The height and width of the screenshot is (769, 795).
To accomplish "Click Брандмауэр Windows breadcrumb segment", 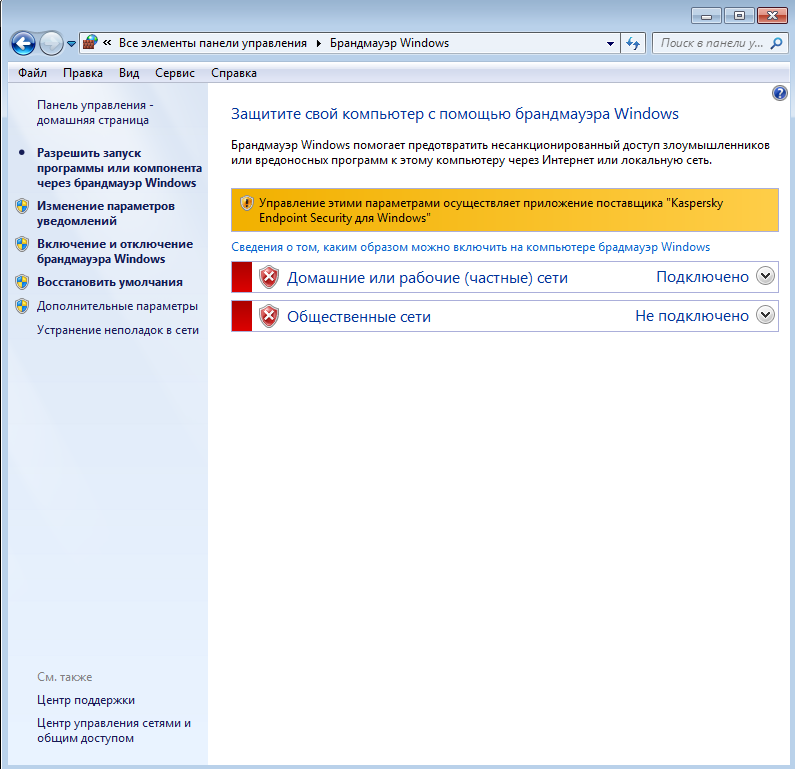I will click(x=389, y=43).
